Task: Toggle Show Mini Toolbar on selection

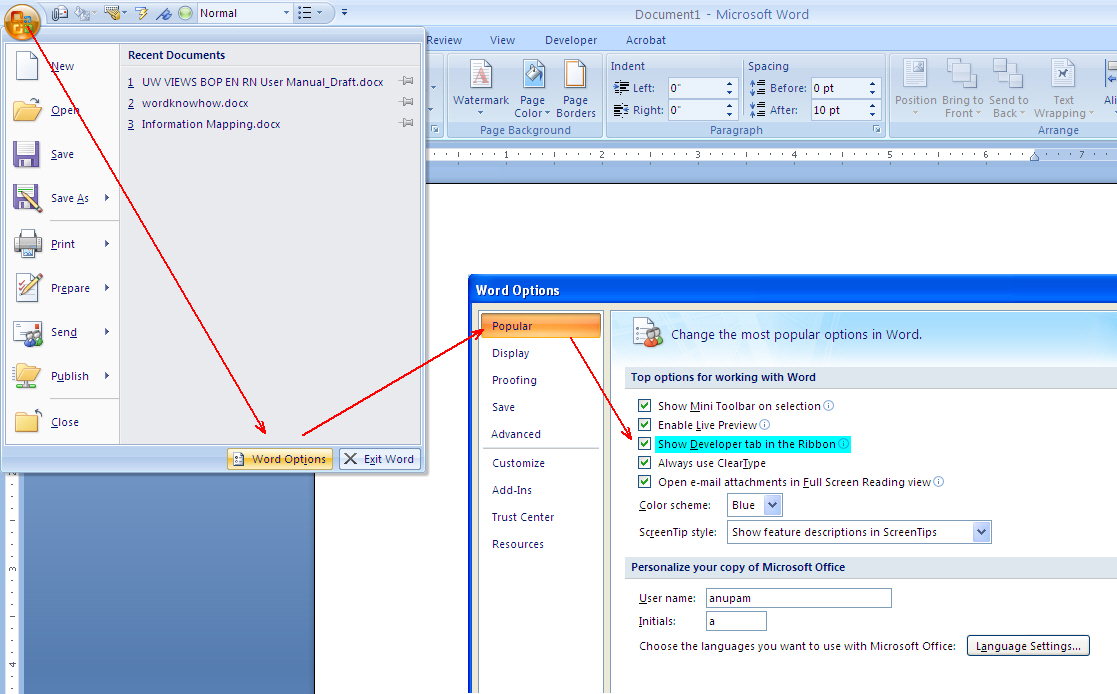Action: (x=645, y=405)
